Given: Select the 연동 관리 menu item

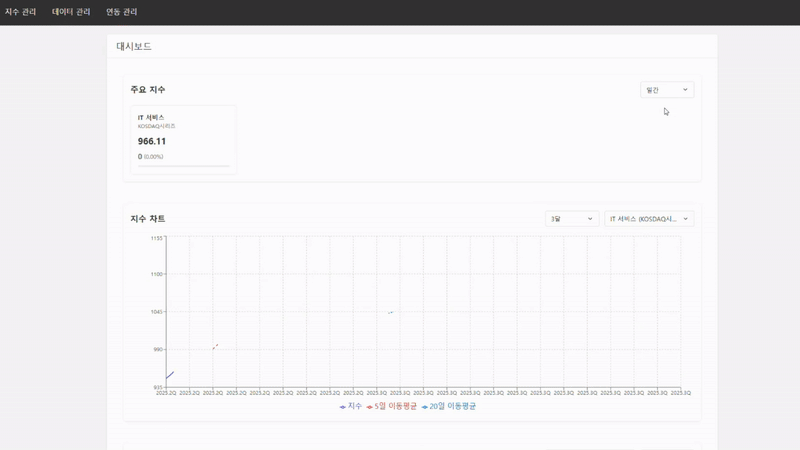Looking at the screenshot, I should click(x=122, y=12).
